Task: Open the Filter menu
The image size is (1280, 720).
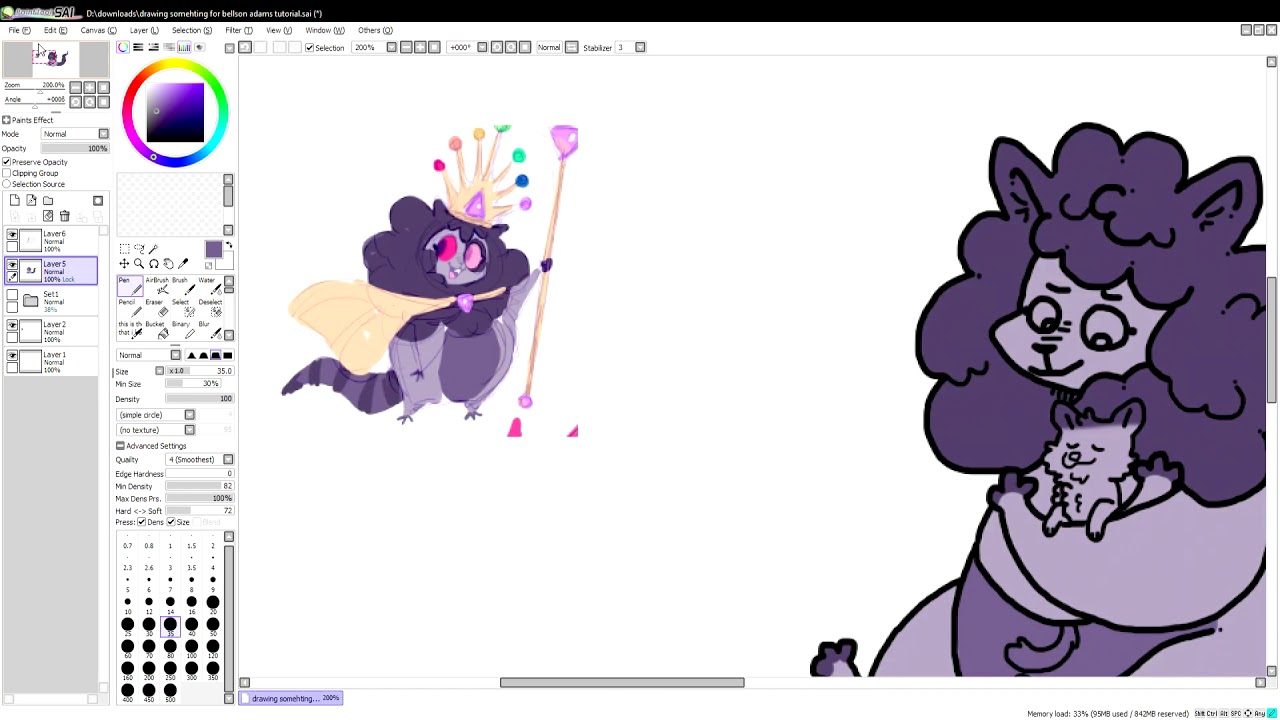Action: 239,30
